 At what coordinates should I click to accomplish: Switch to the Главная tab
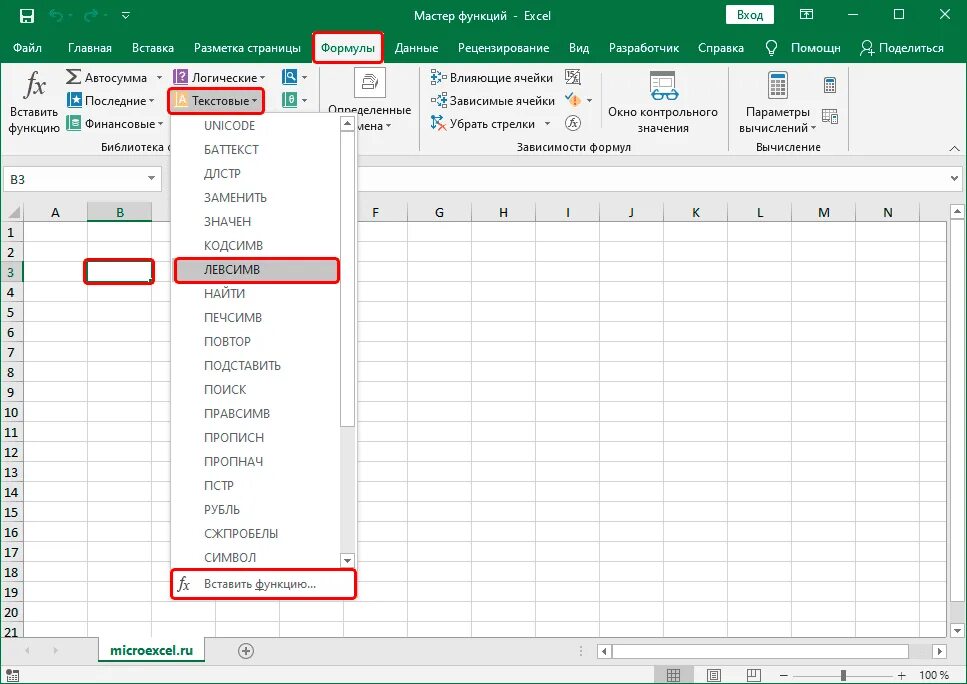[90, 47]
